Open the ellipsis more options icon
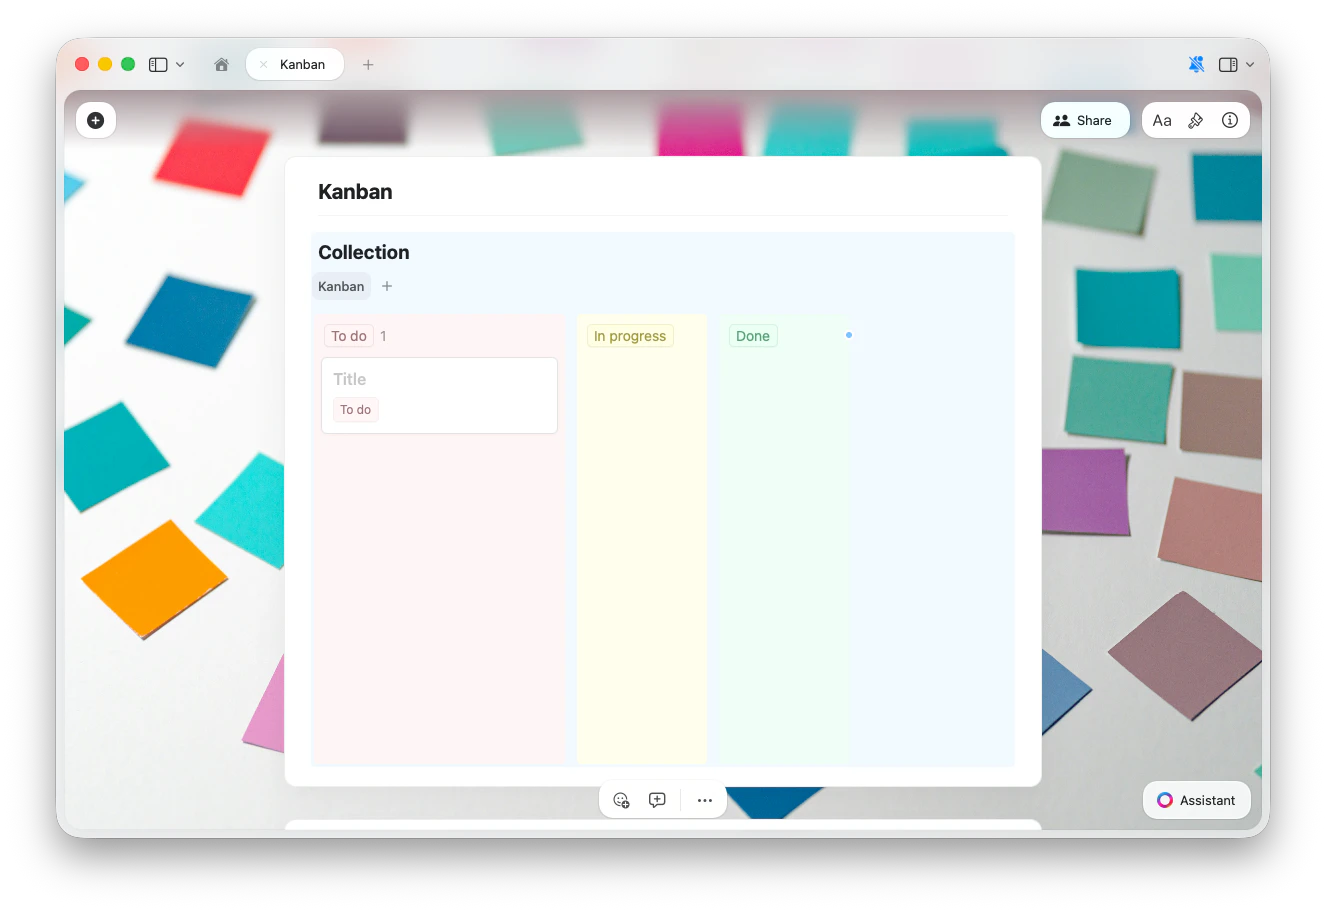The image size is (1326, 912). pos(705,800)
